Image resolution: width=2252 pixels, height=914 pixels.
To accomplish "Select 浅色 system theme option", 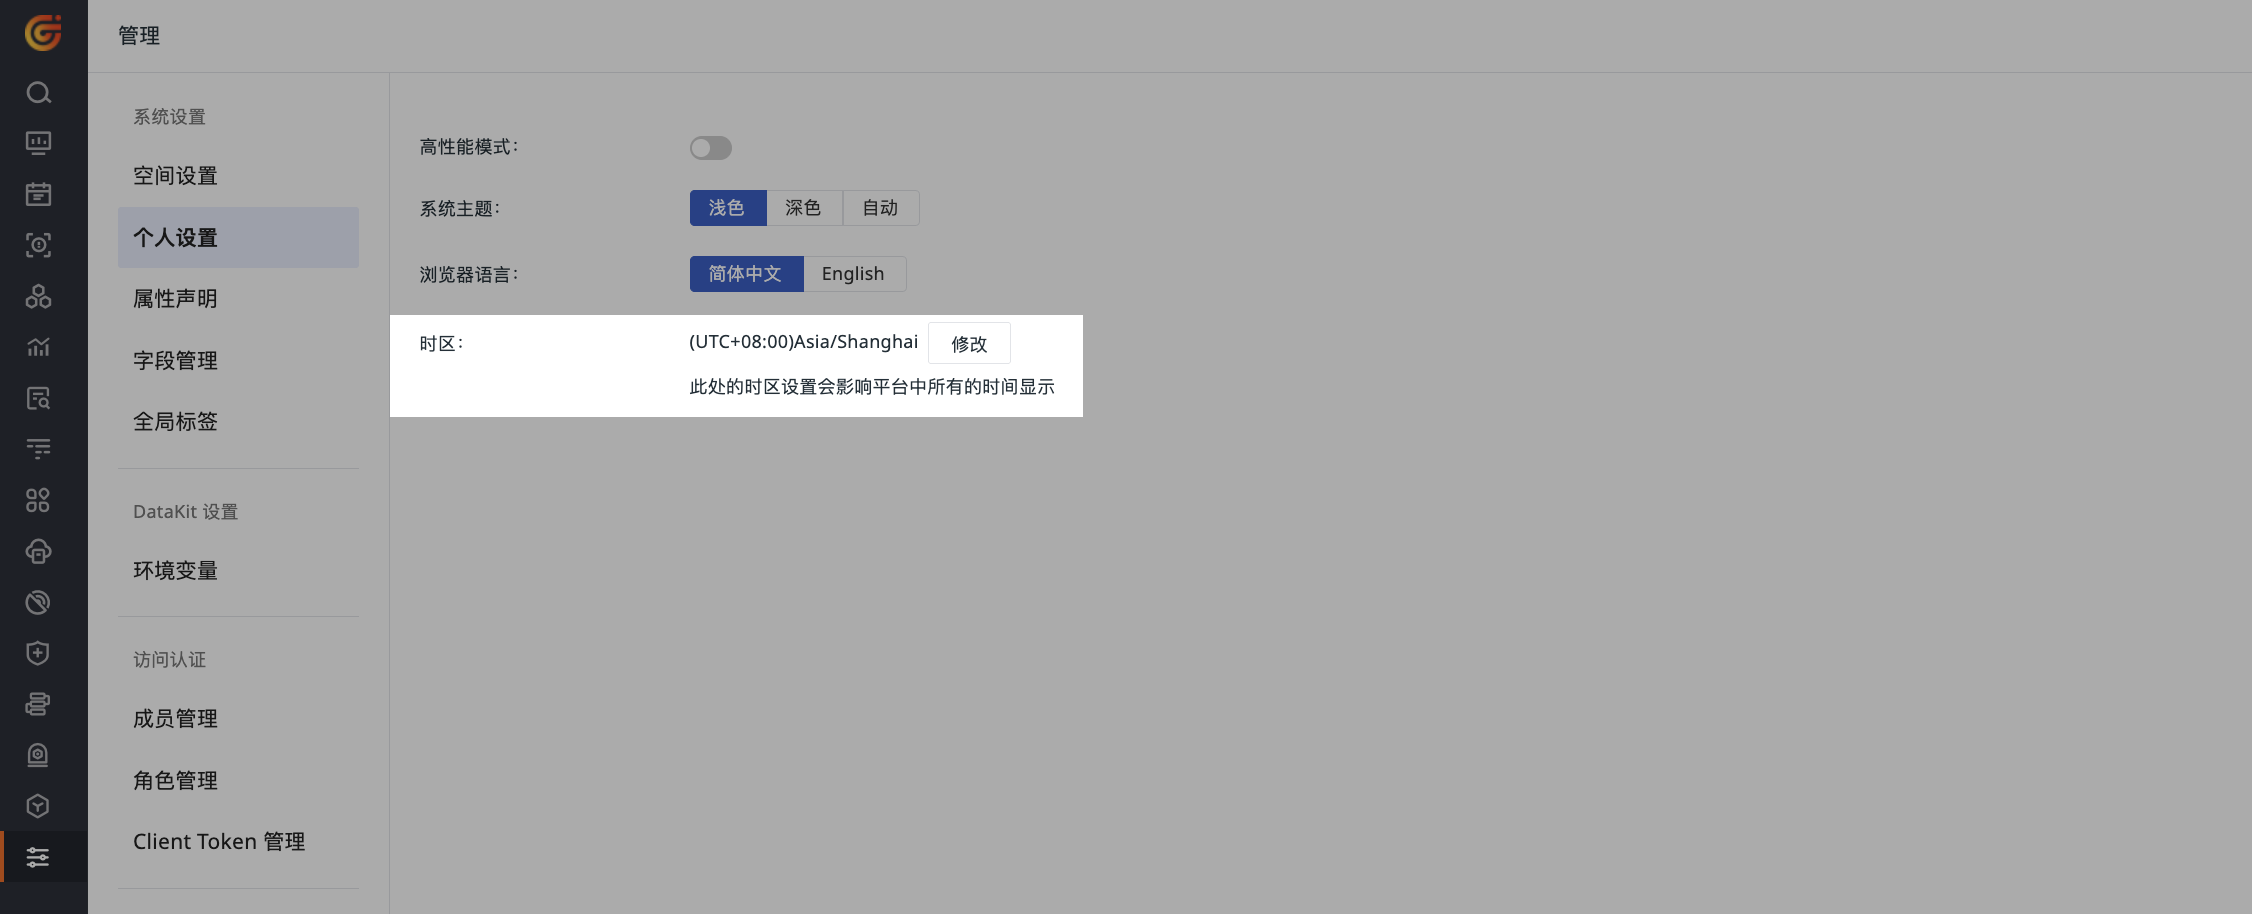I will coord(727,208).
